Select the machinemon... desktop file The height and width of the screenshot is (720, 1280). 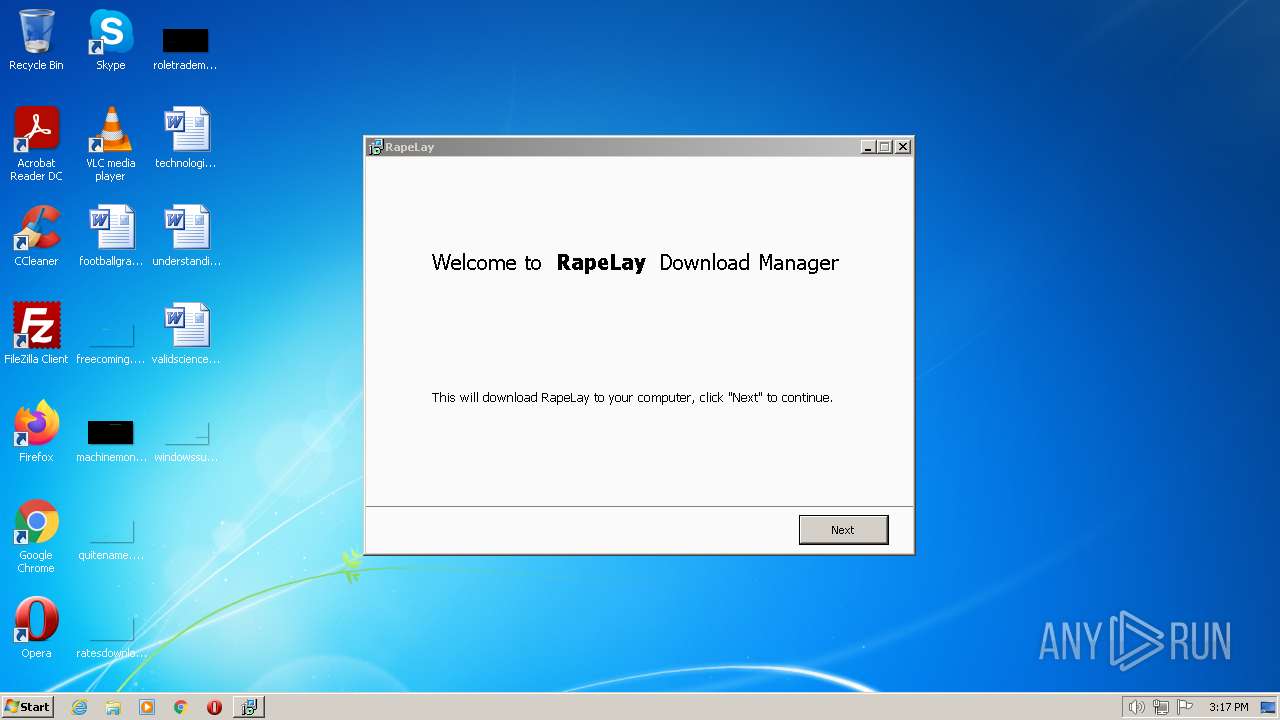tap(111, 440)
